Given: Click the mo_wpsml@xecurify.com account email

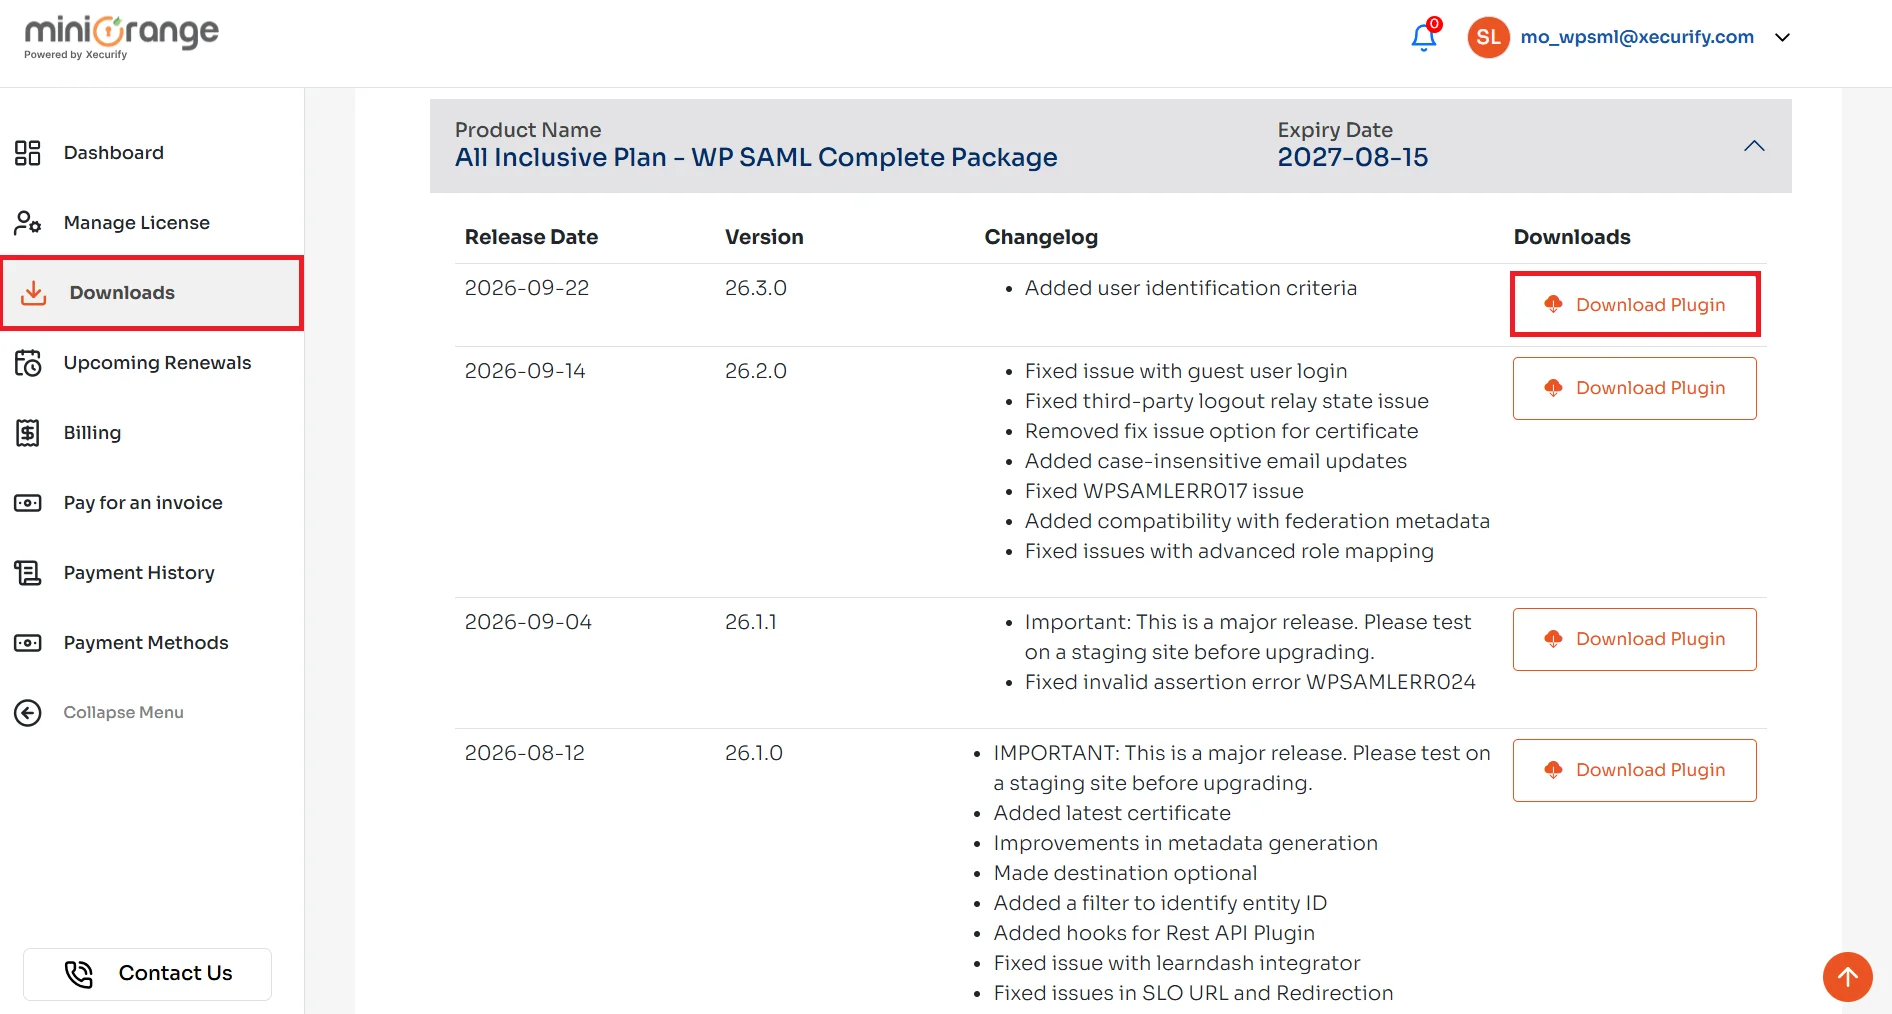Looking at the screenshot, I should [x=1637, y=37].
